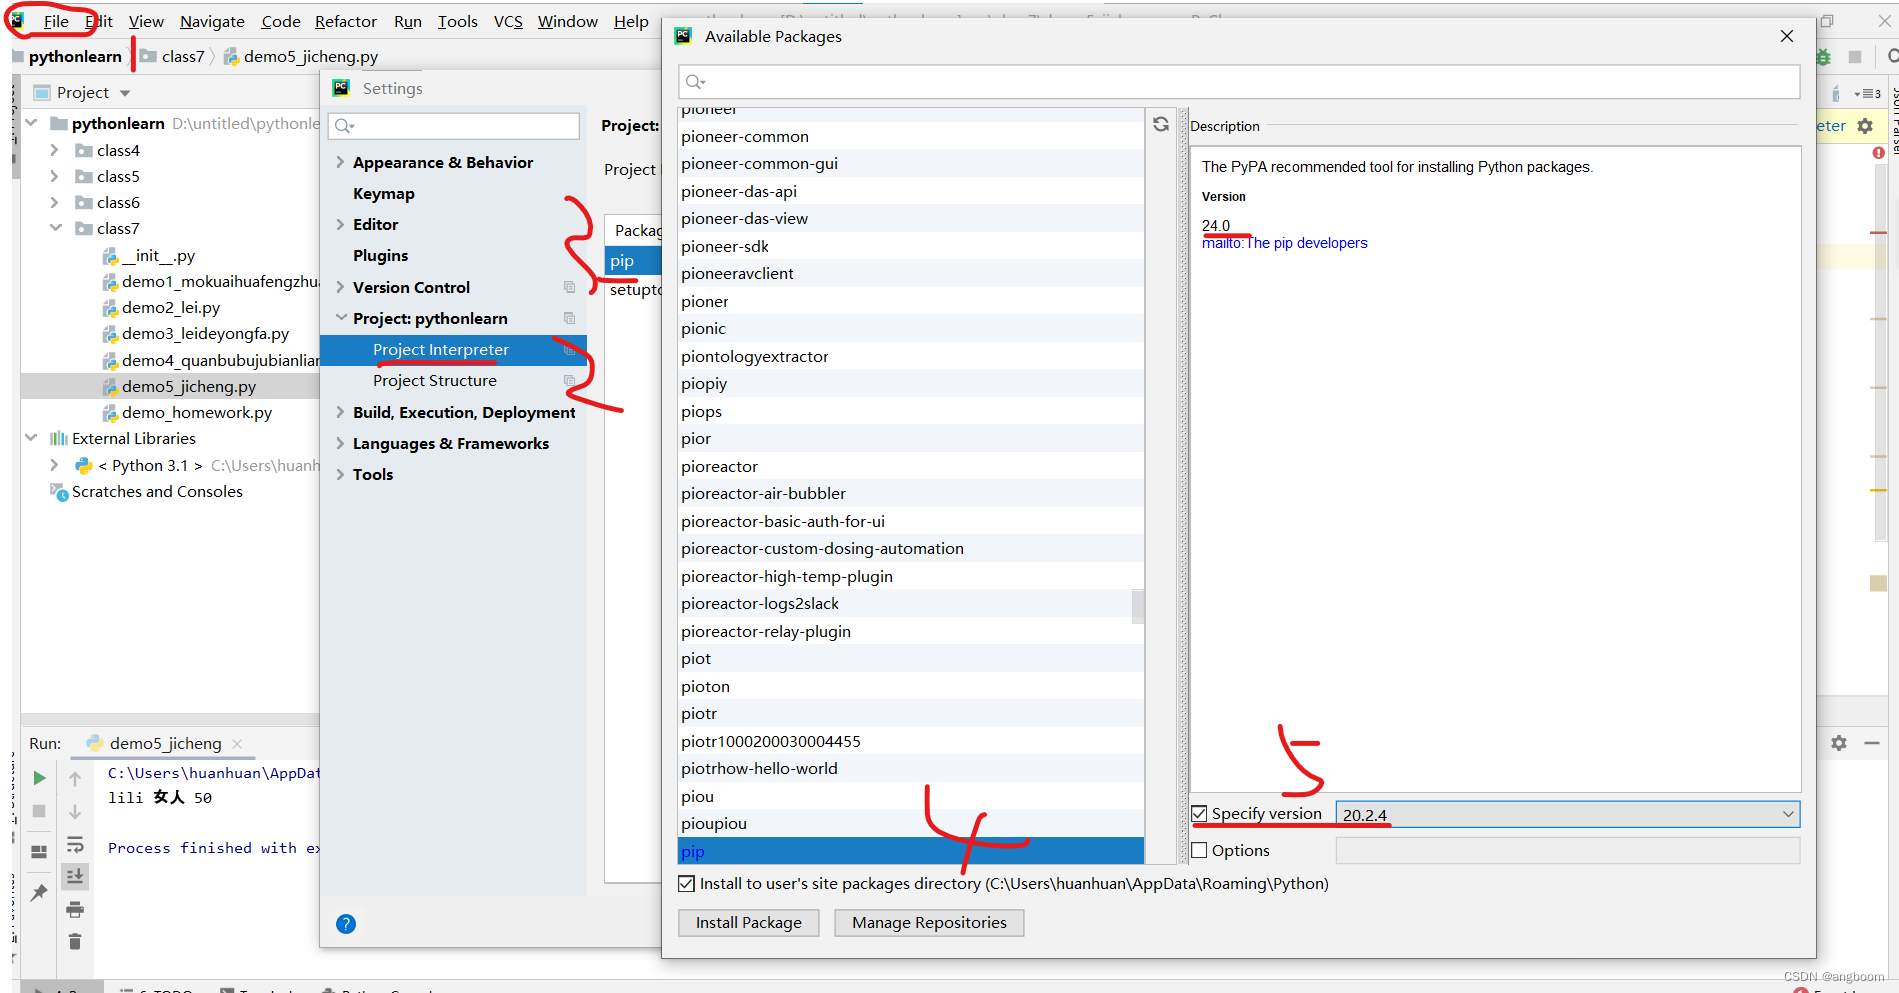Screen dimensions: 1899x993
Task: Select Scratches and Consoles node
Action: coord(157,492)
